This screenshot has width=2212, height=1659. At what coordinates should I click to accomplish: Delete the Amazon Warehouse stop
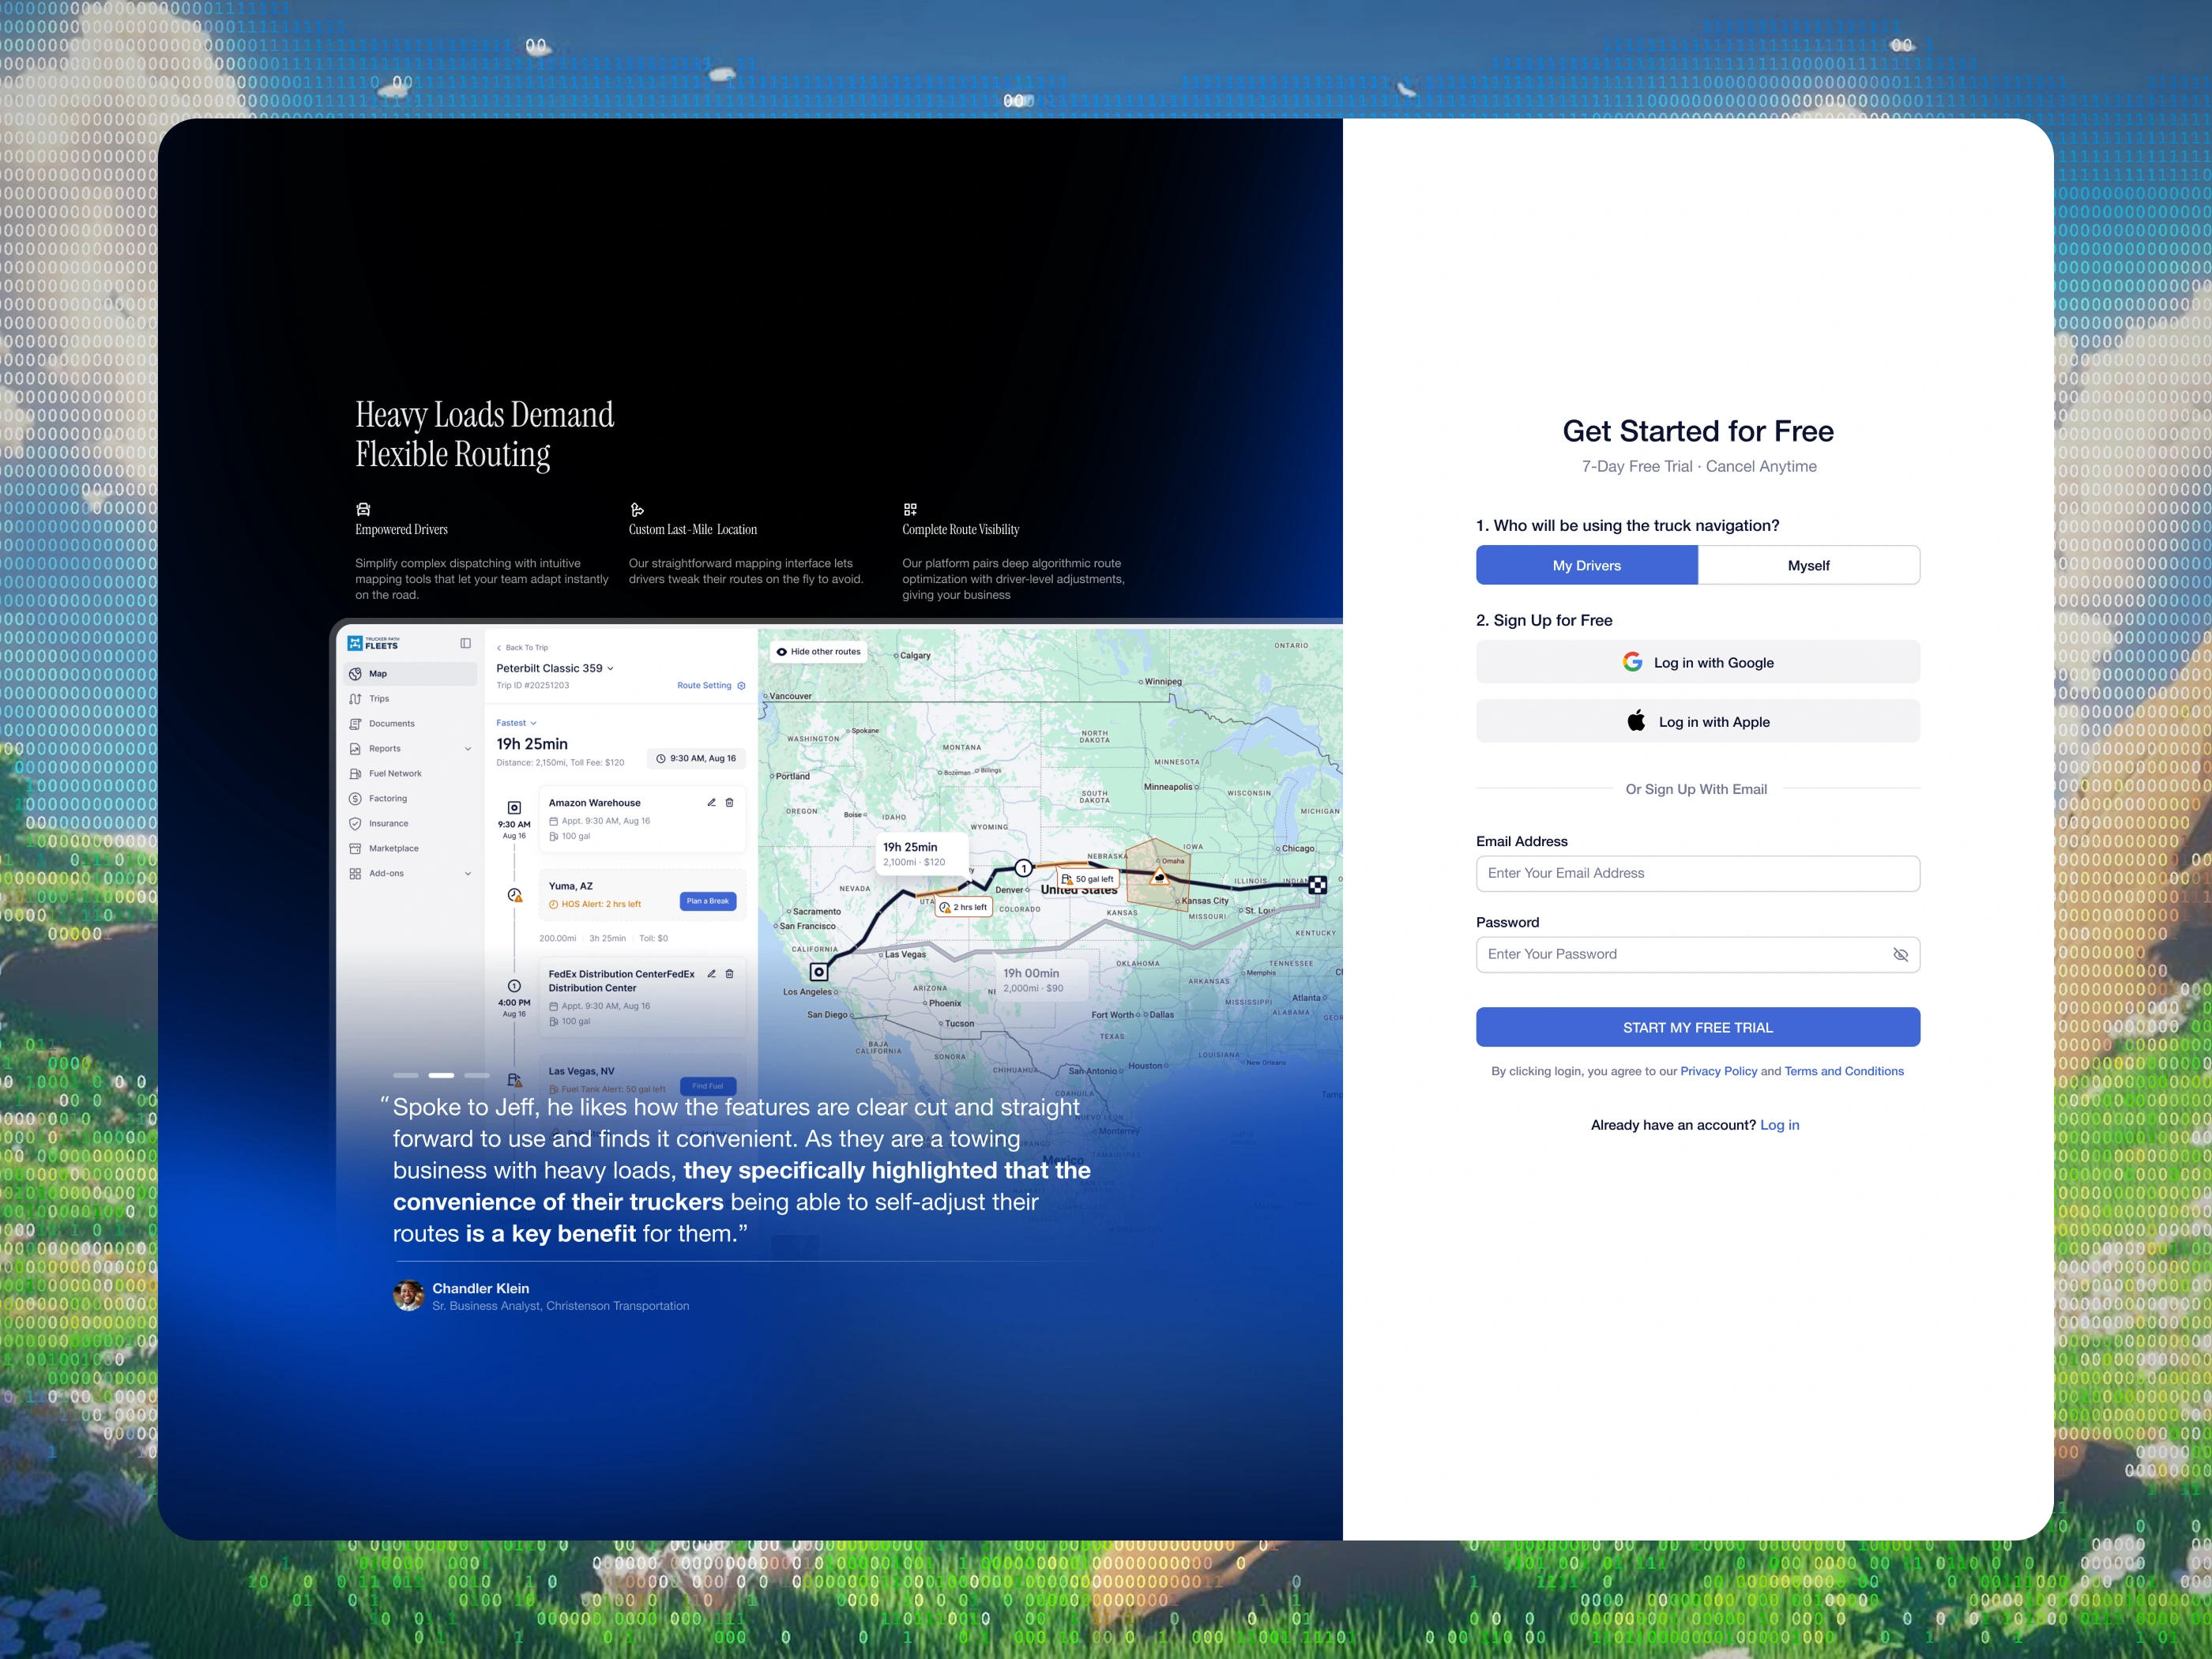tap(729, 802)
